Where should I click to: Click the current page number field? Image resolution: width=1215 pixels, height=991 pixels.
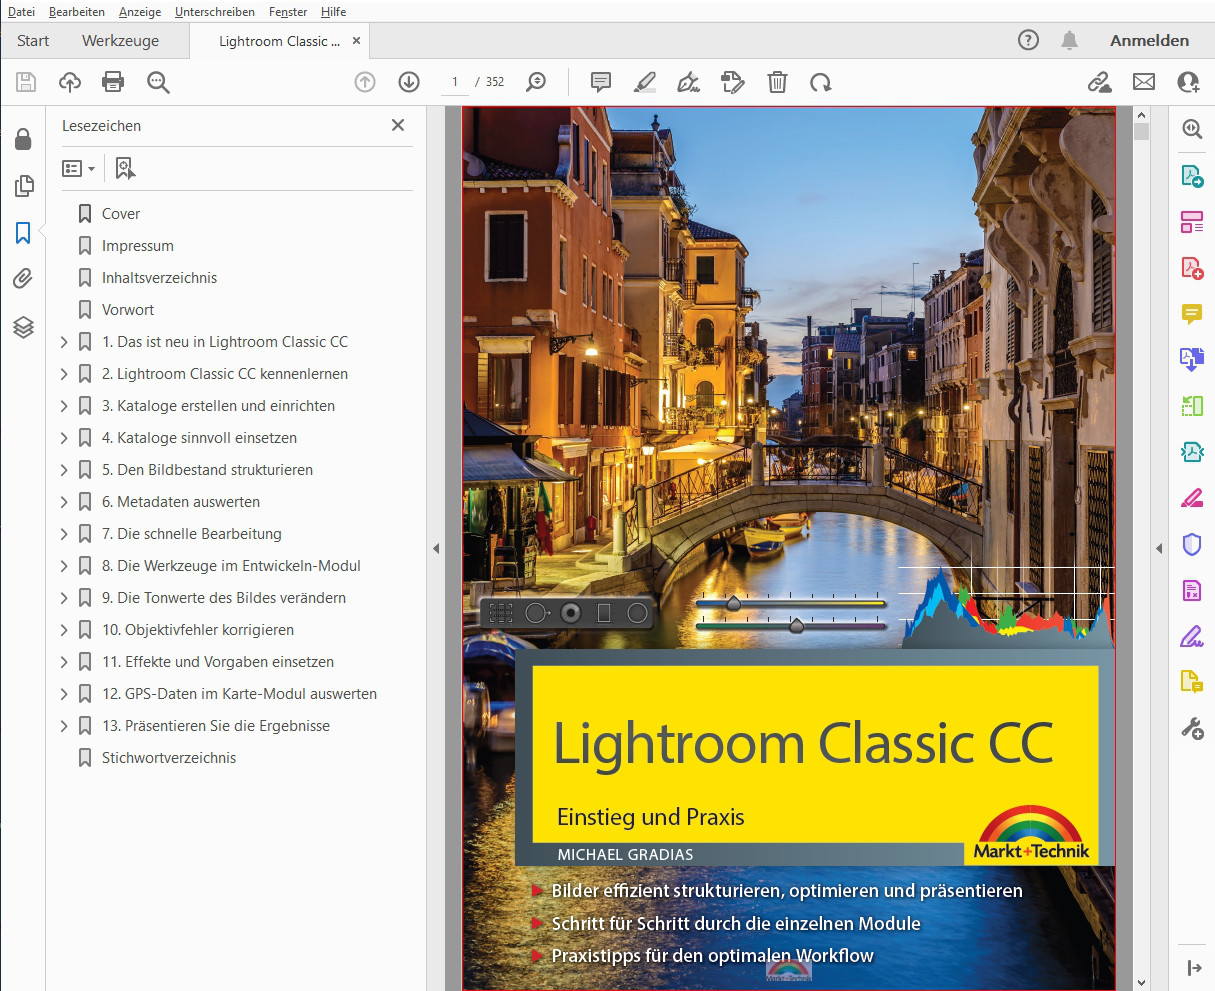[x=455, y=82]
